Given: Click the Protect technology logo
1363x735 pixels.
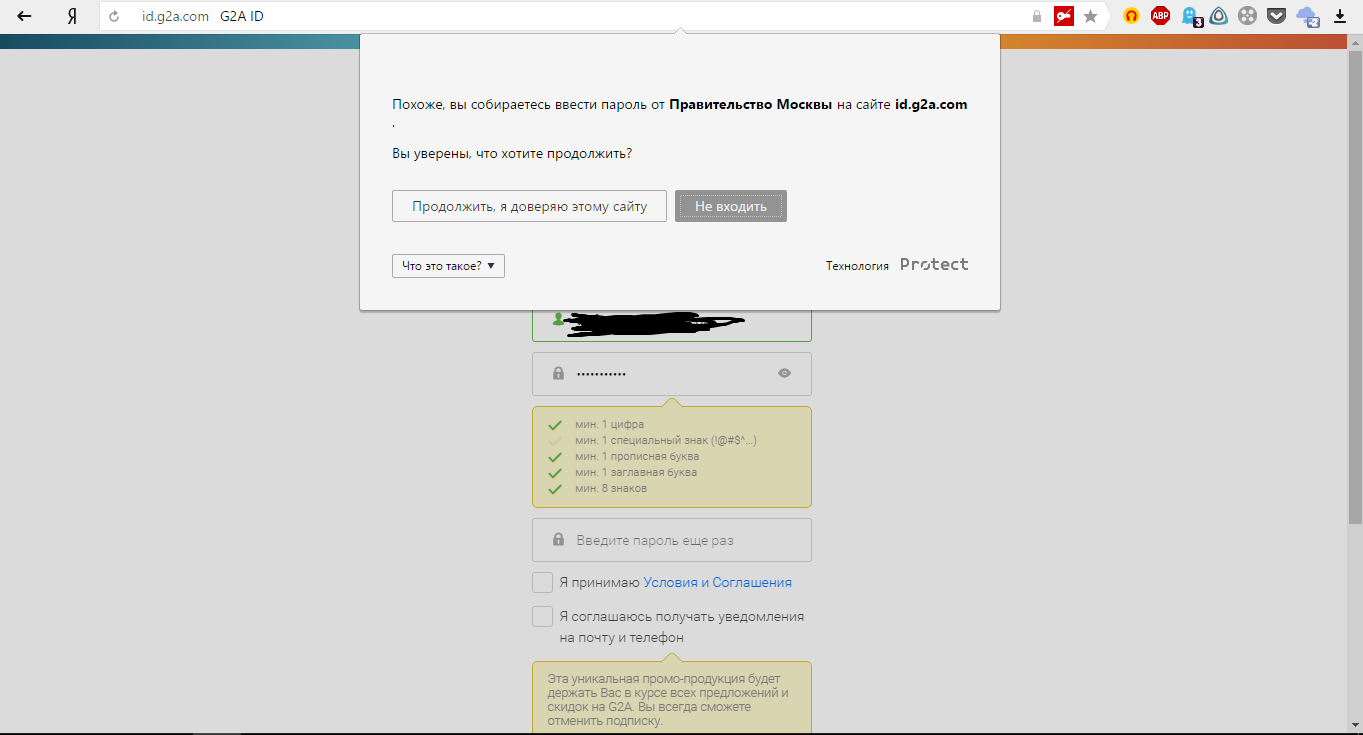Looking at the screenshot, I should 934,264.
